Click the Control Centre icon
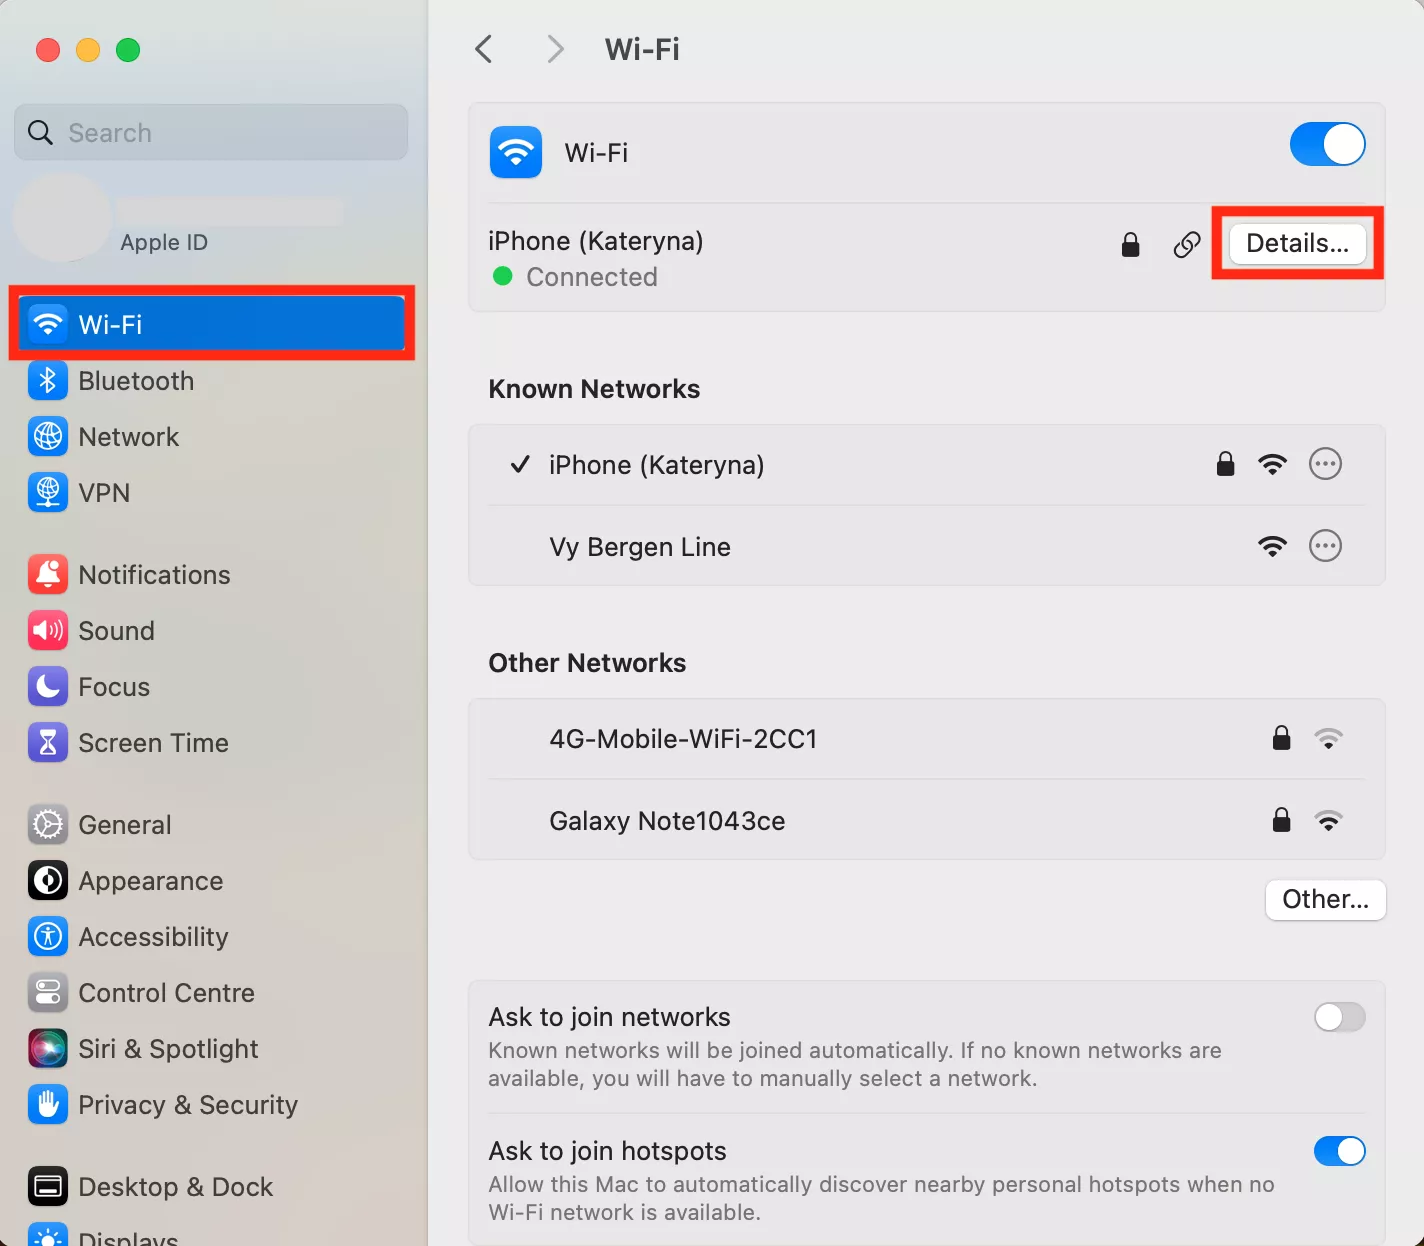1424x1246 pixels. point(47,993)
